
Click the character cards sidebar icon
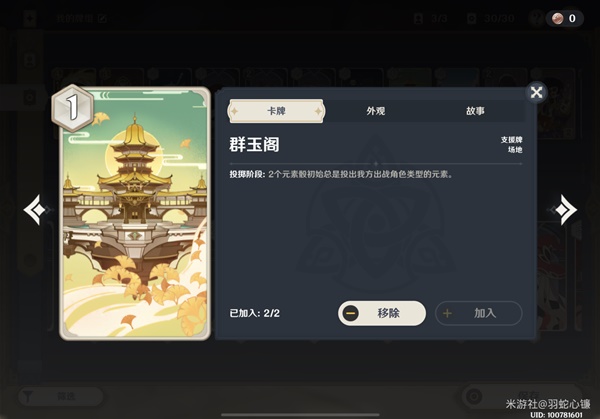(x=30, y=60)
